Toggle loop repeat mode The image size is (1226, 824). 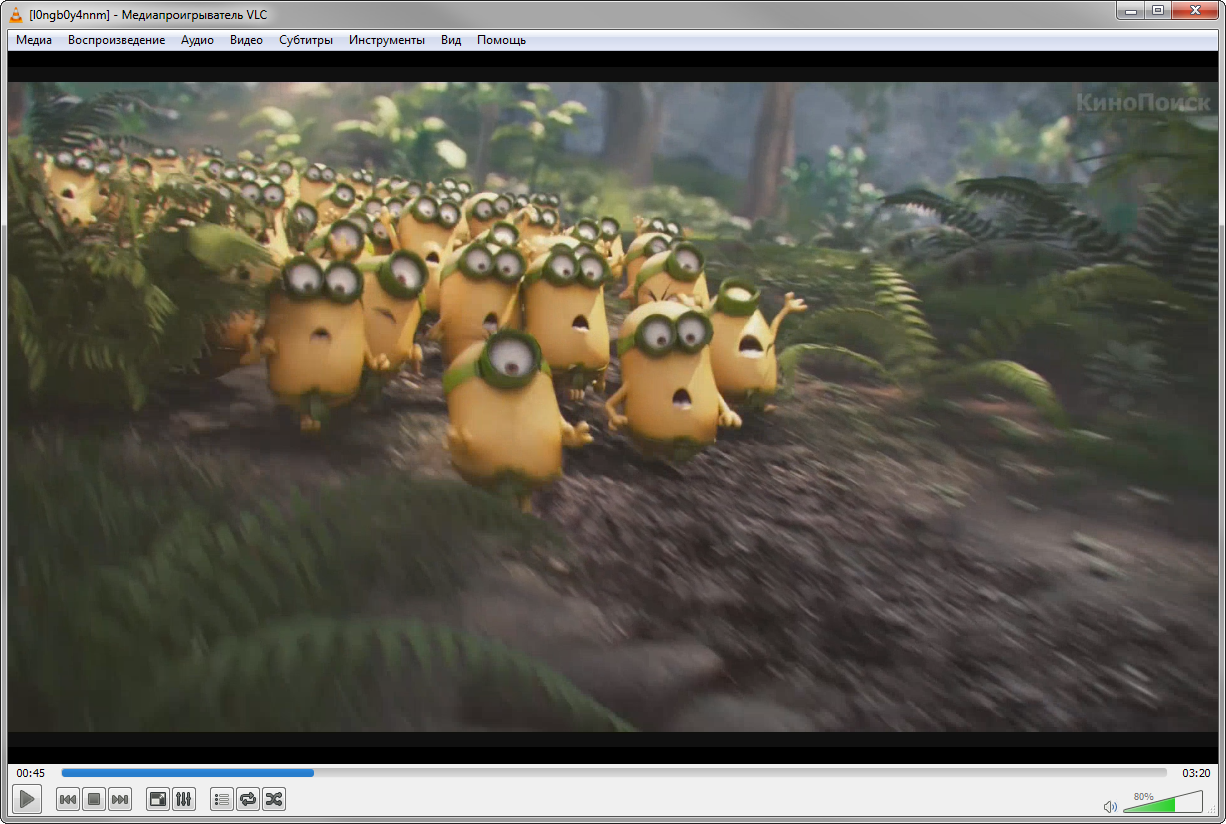tap(248, 799)
